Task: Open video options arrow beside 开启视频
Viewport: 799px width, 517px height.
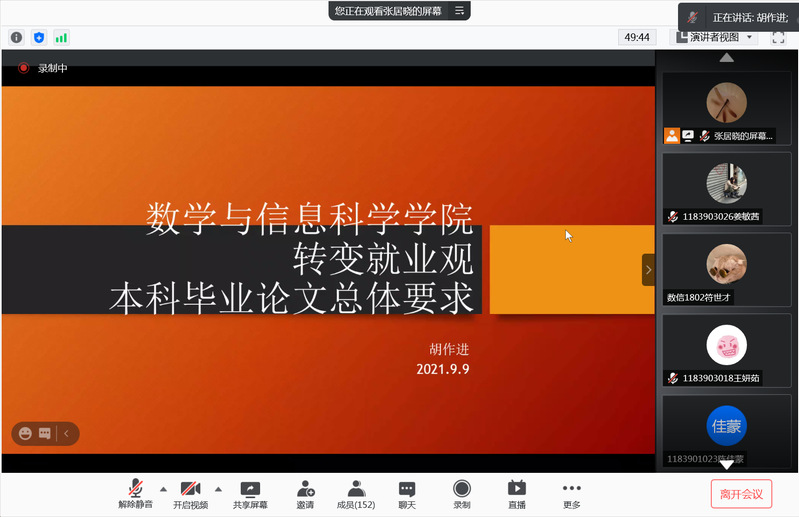Action: tap(218, 489)
